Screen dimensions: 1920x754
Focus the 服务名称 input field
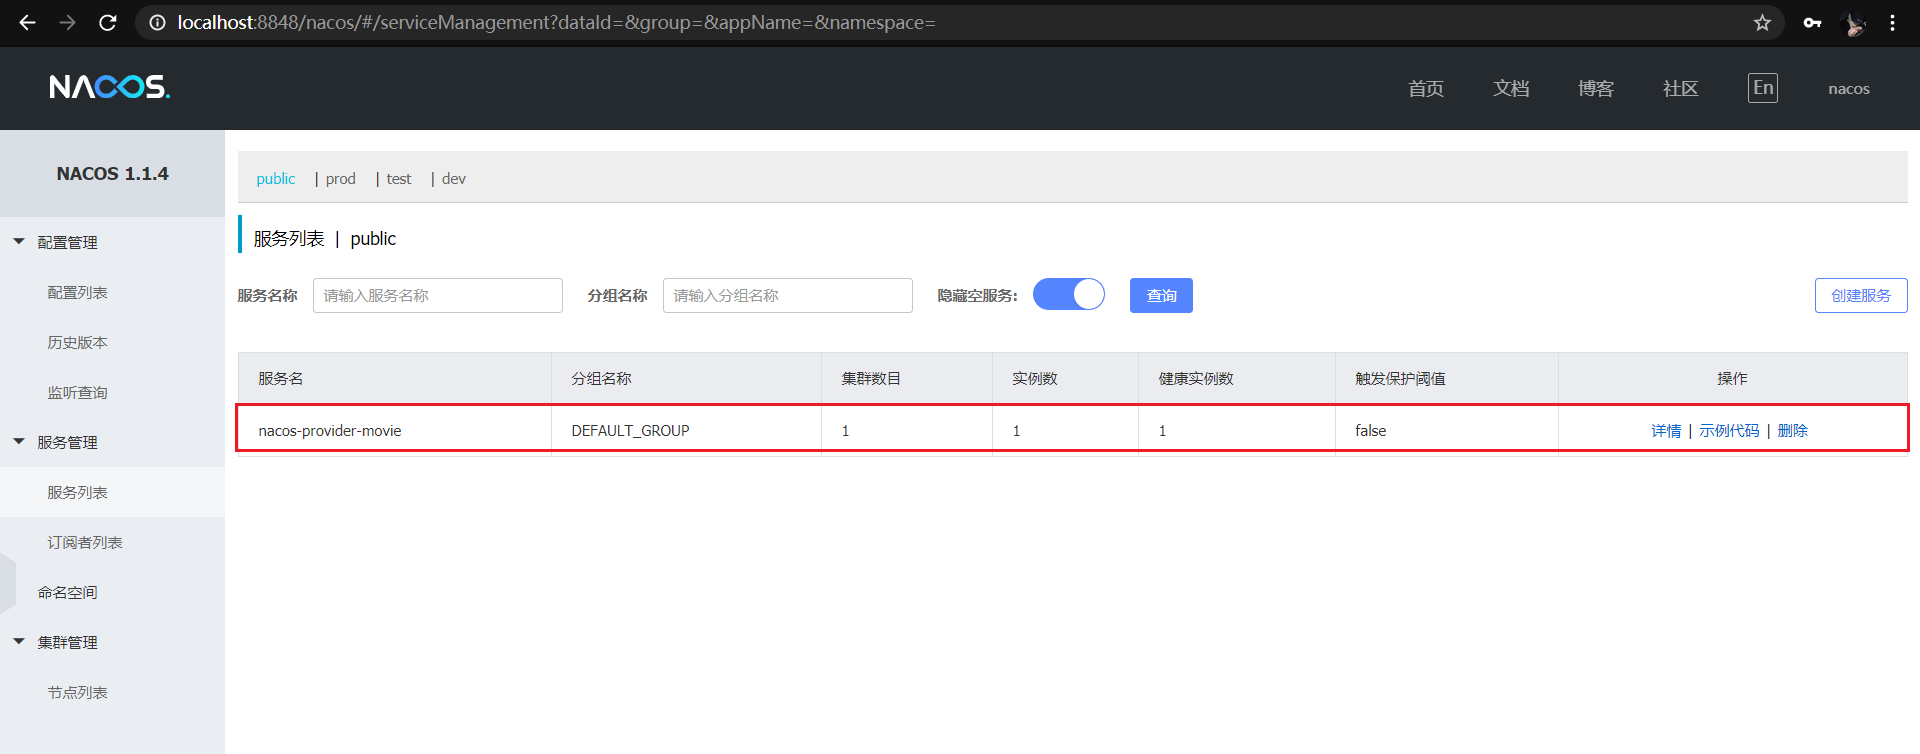[438, 295]
